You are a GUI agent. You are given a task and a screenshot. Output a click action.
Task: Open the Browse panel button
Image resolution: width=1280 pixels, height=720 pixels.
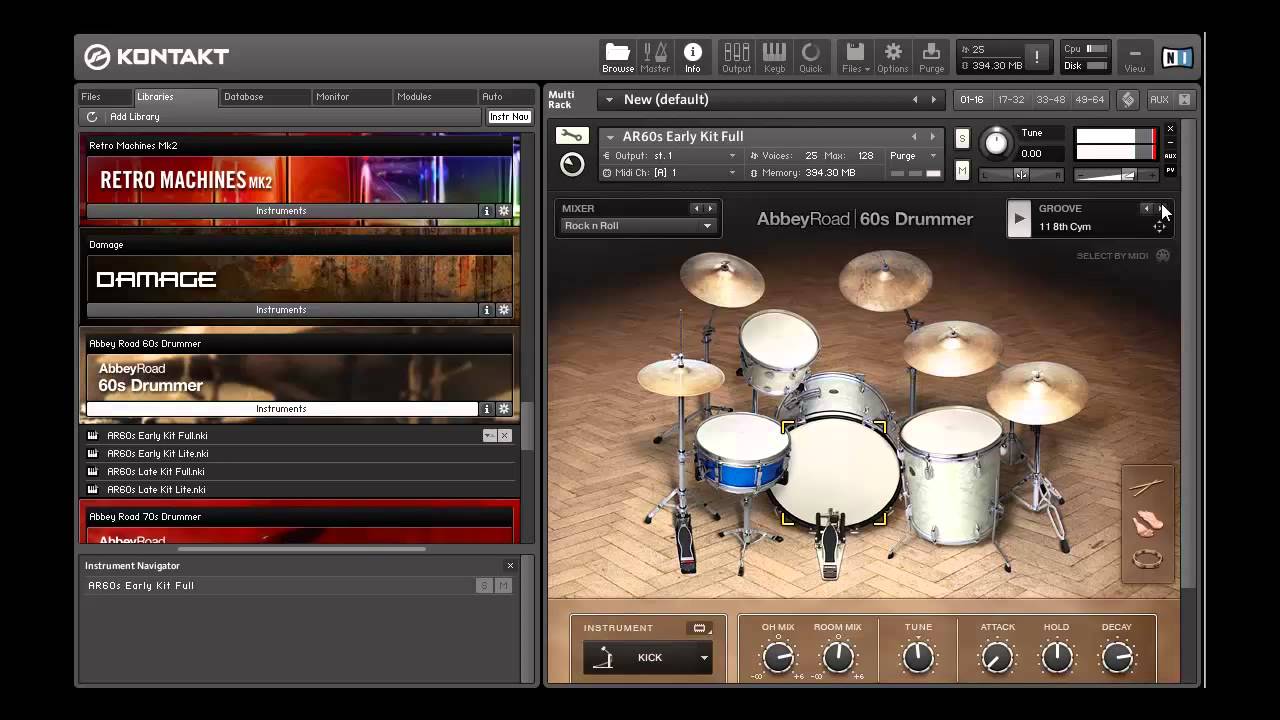618,57
